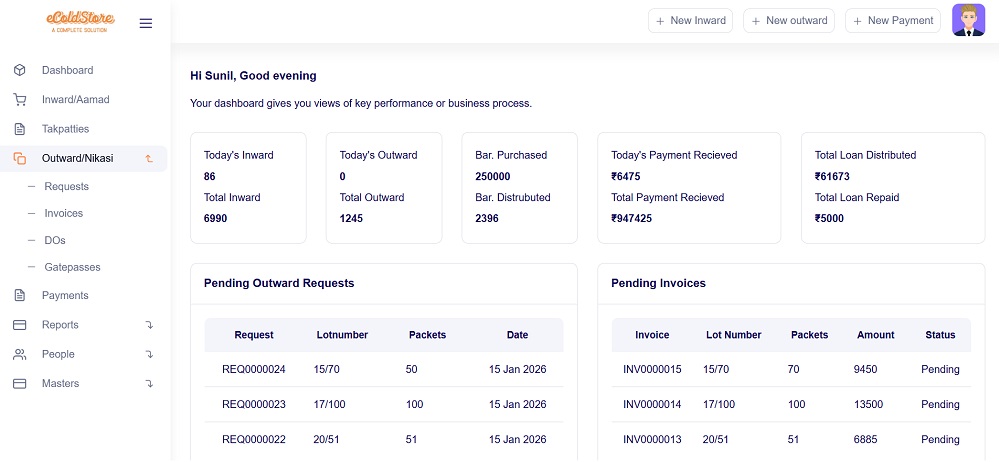Click the Payments document icon
The height and width of the screenshot is (462, 1000).
click(x=19, y=295)
